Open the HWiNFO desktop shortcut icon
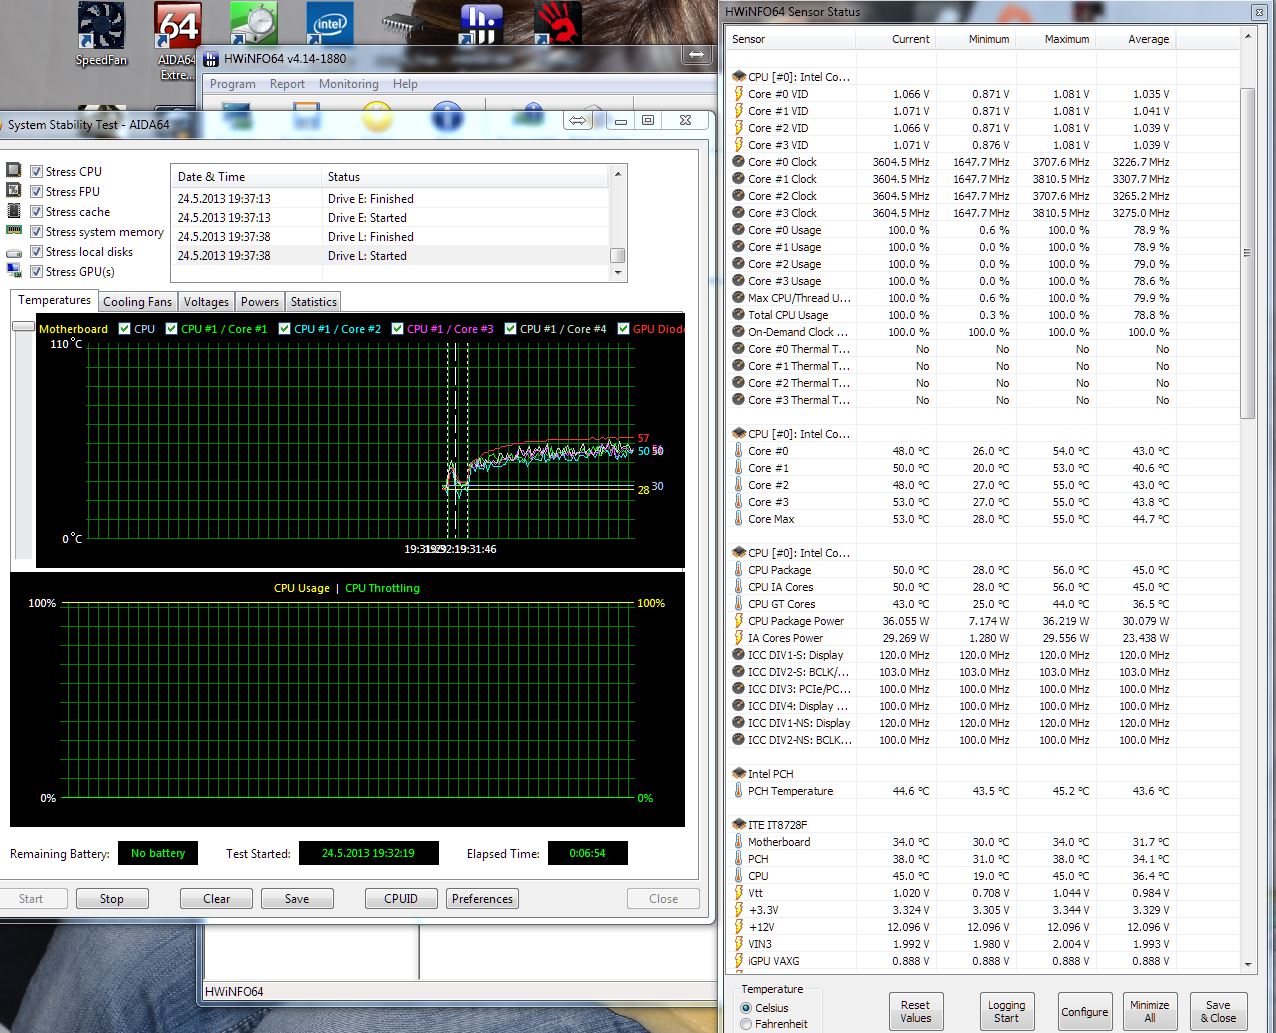Viewport: 1276px width, 1033px height. tap(480, 25)
